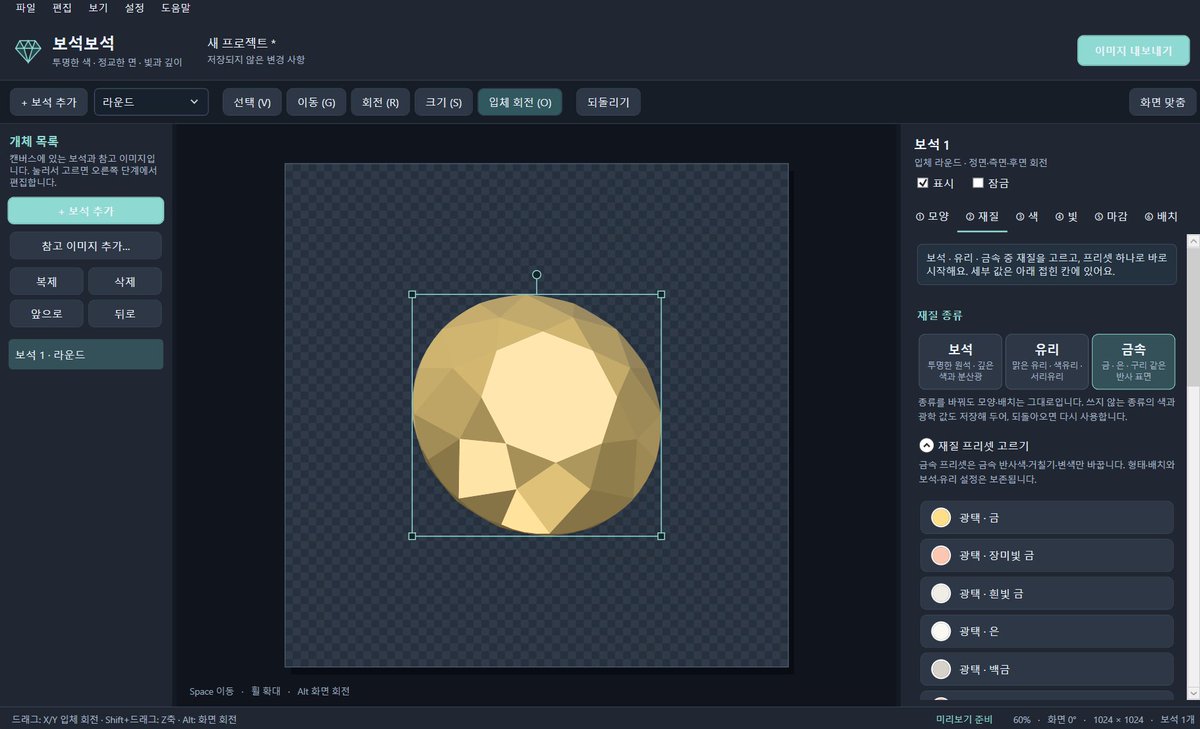
Task: Delete the gem with 삭제
Action: 125,281
